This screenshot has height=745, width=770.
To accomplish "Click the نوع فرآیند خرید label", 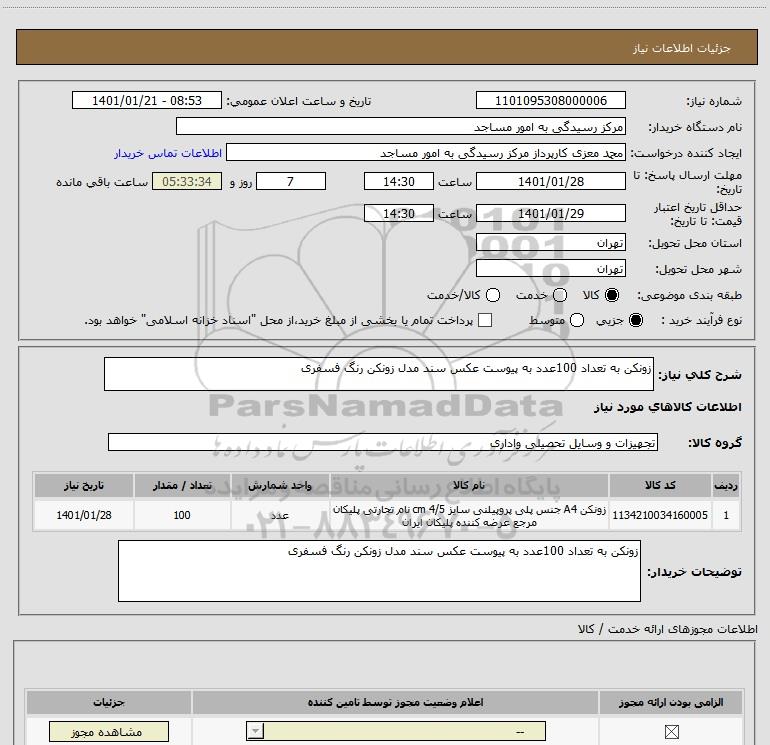I will click(701, 320).
